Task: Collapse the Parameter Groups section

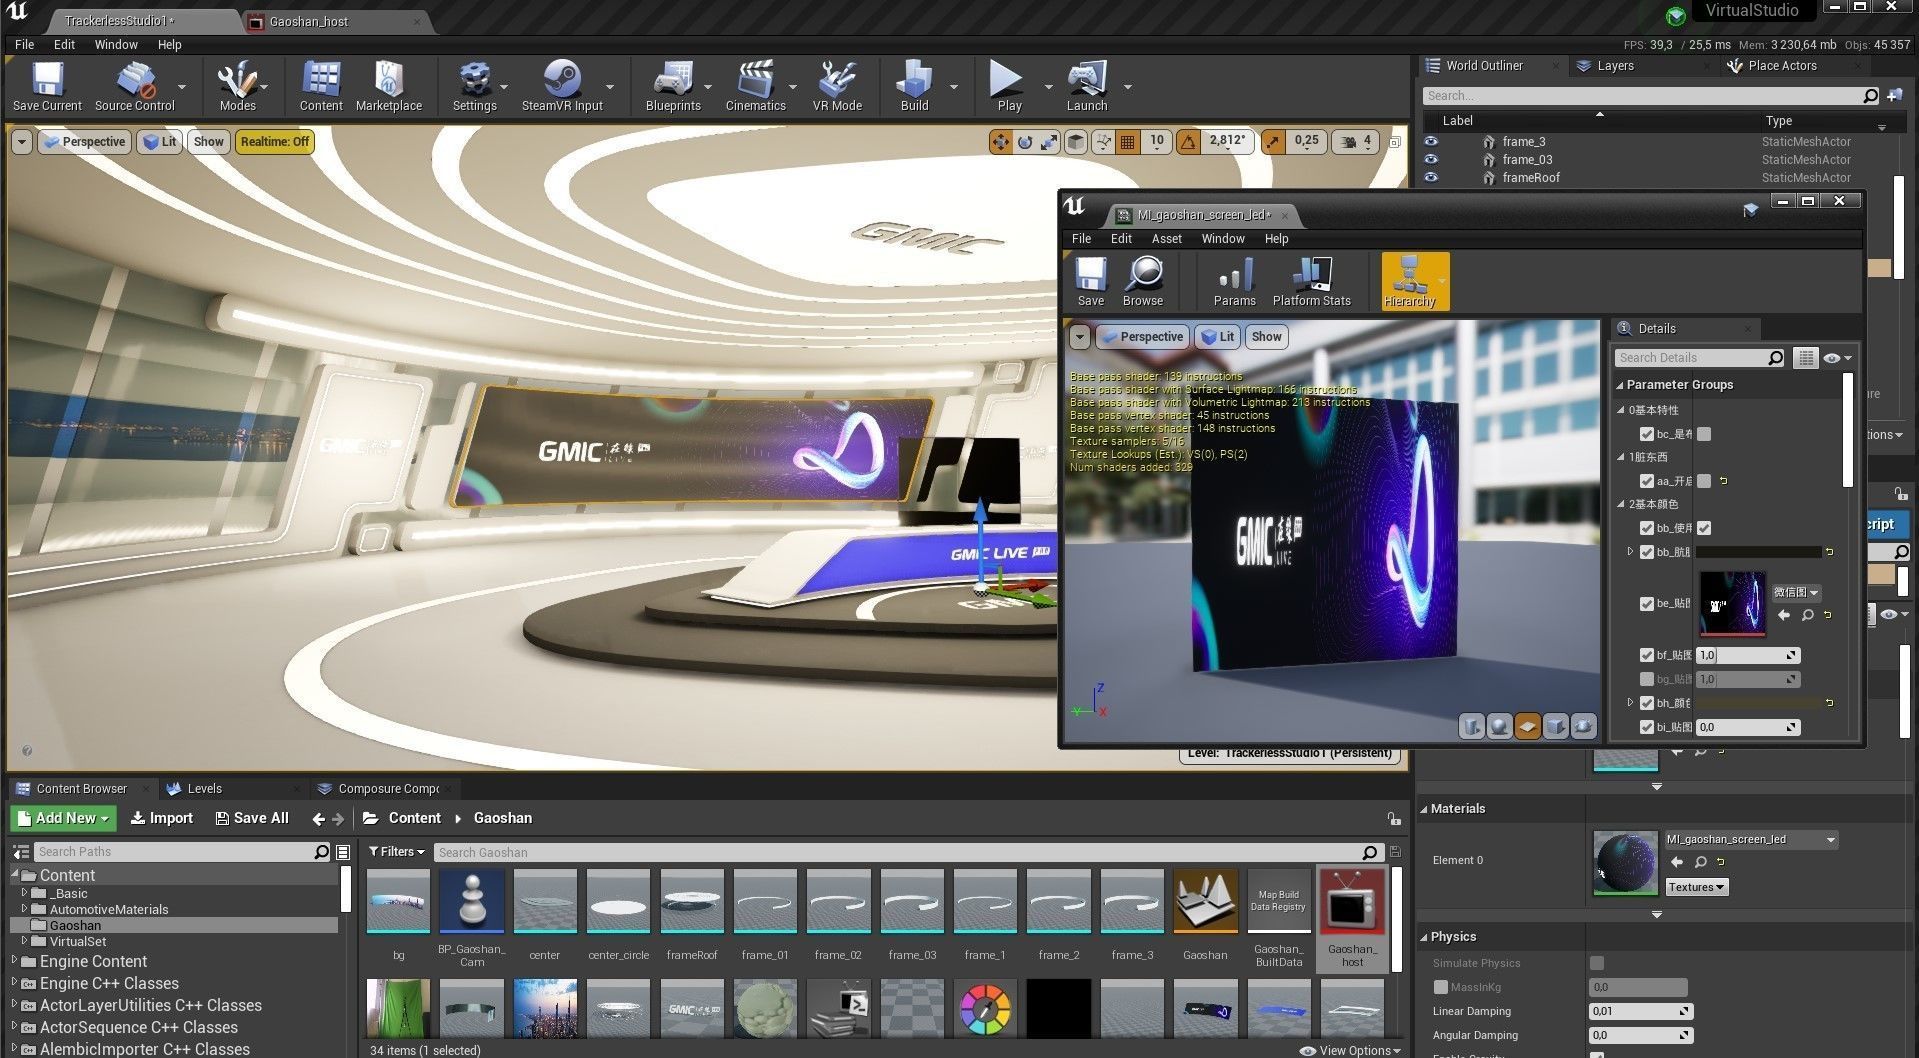Action: [1620, 385]
